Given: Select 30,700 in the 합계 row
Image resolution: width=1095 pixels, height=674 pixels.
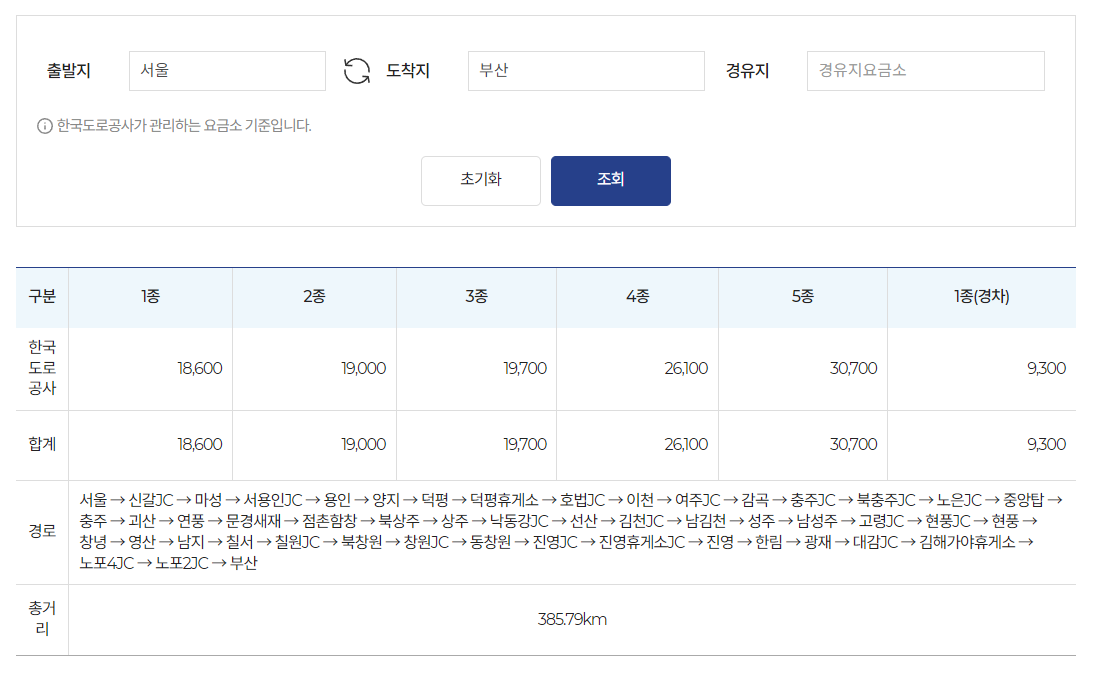Looking at the screenshot, I should point(853,444).
